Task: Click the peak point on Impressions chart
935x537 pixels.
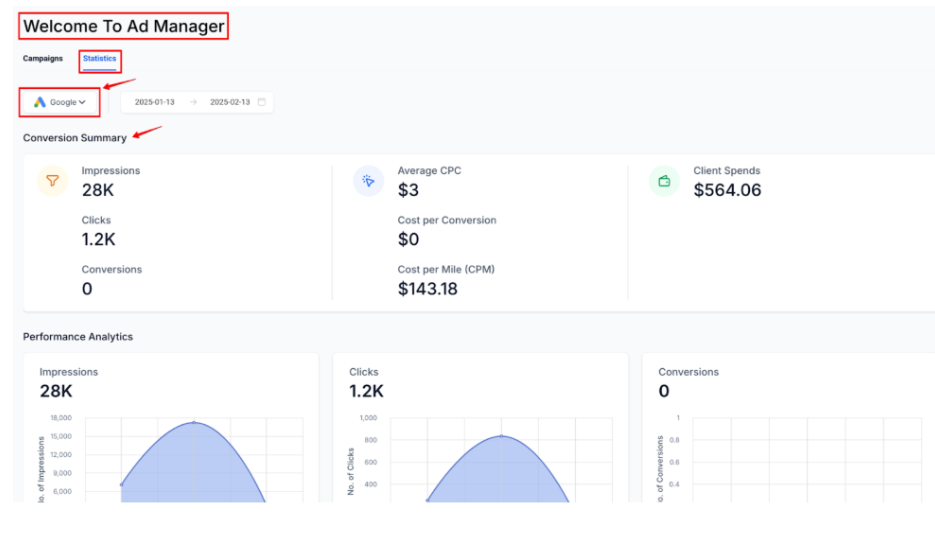Action: pos(194,422)
